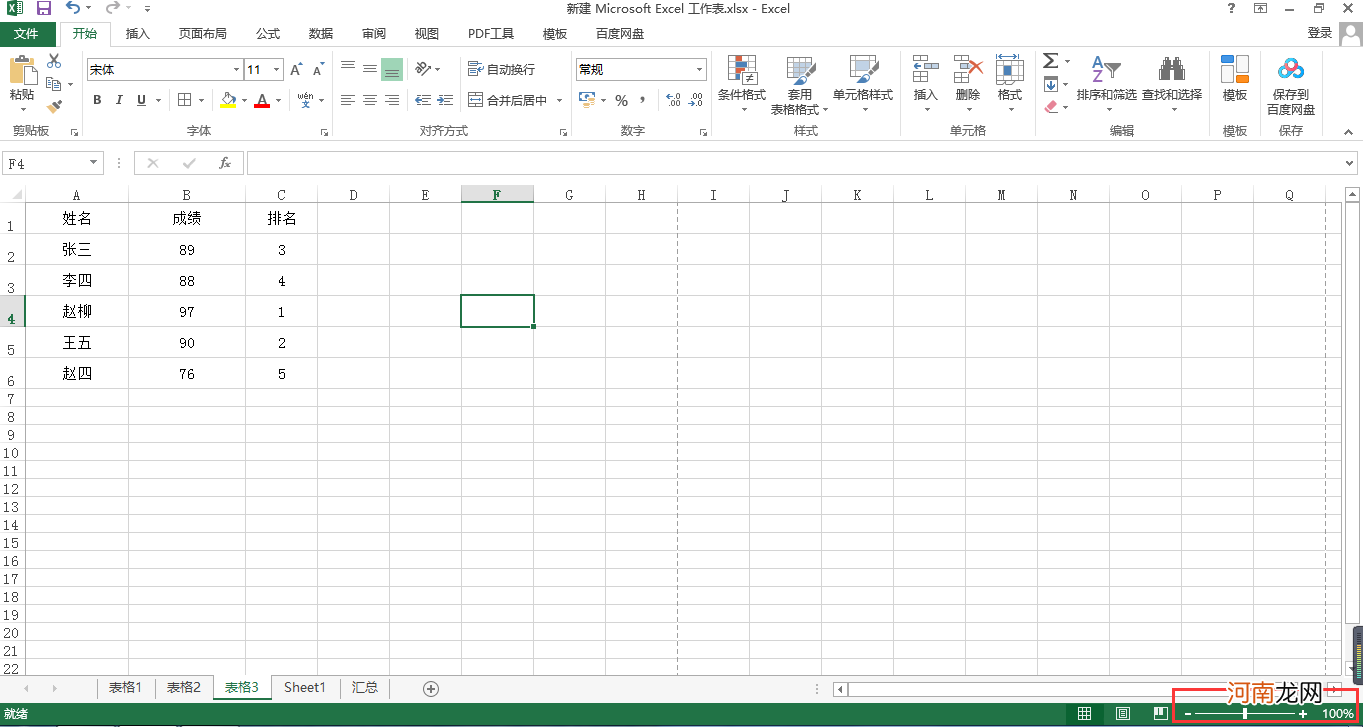Switch to Page Layout view in status bar
The width and height of the screenshot is (1363, 727).
click(1123, 714)
